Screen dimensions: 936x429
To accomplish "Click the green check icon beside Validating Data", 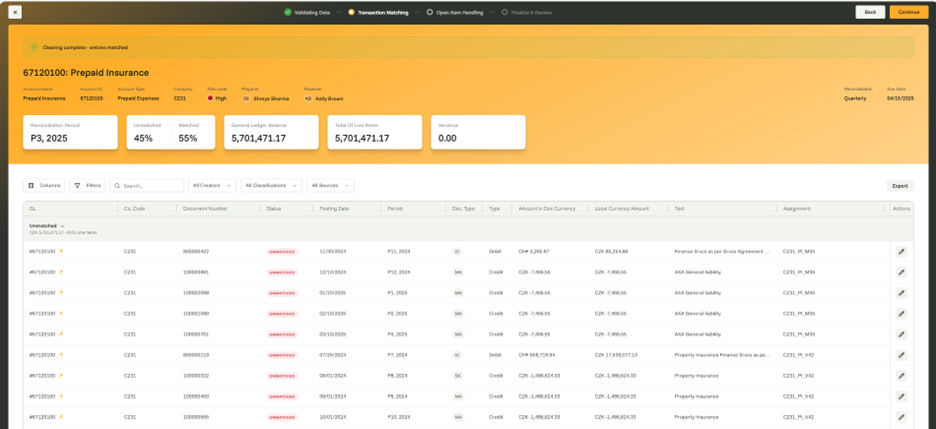I will pyautogui.click(x=287, y=12).
